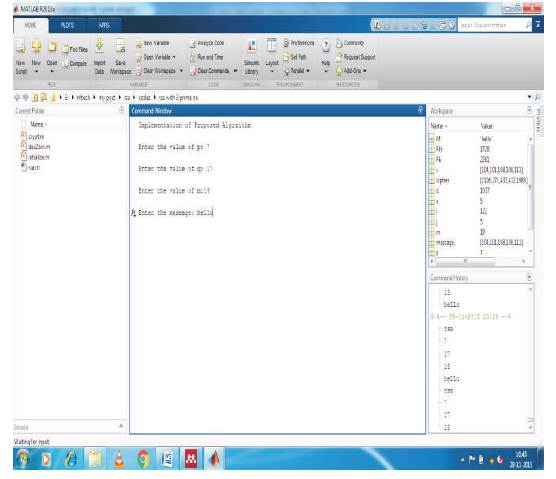Open the Simulink Library
This screenshot has width=556, height=479.
pyautogui.click(x=251, y=57)
